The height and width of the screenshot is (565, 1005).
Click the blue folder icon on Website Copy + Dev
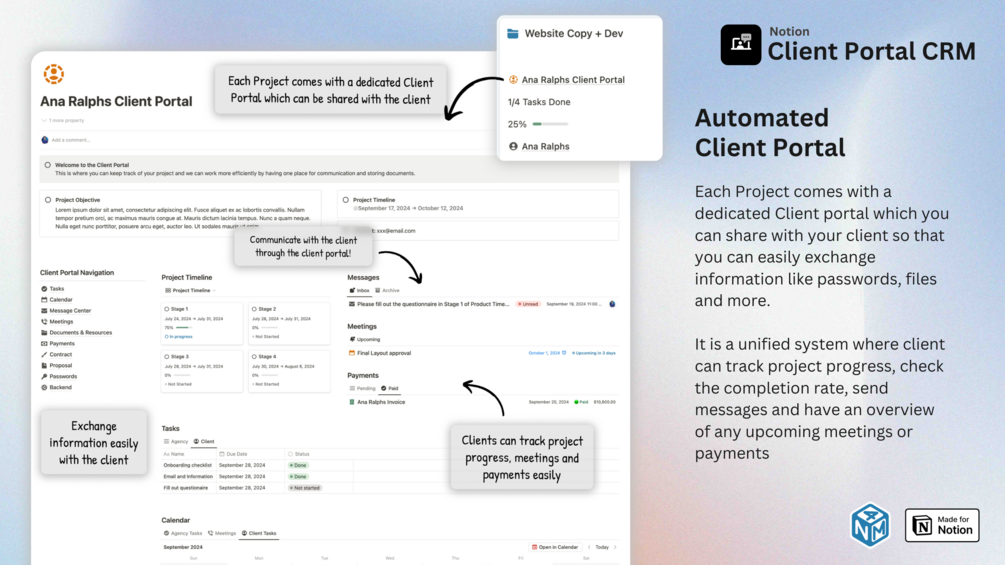pyautogui.click(x=513, y=33)
